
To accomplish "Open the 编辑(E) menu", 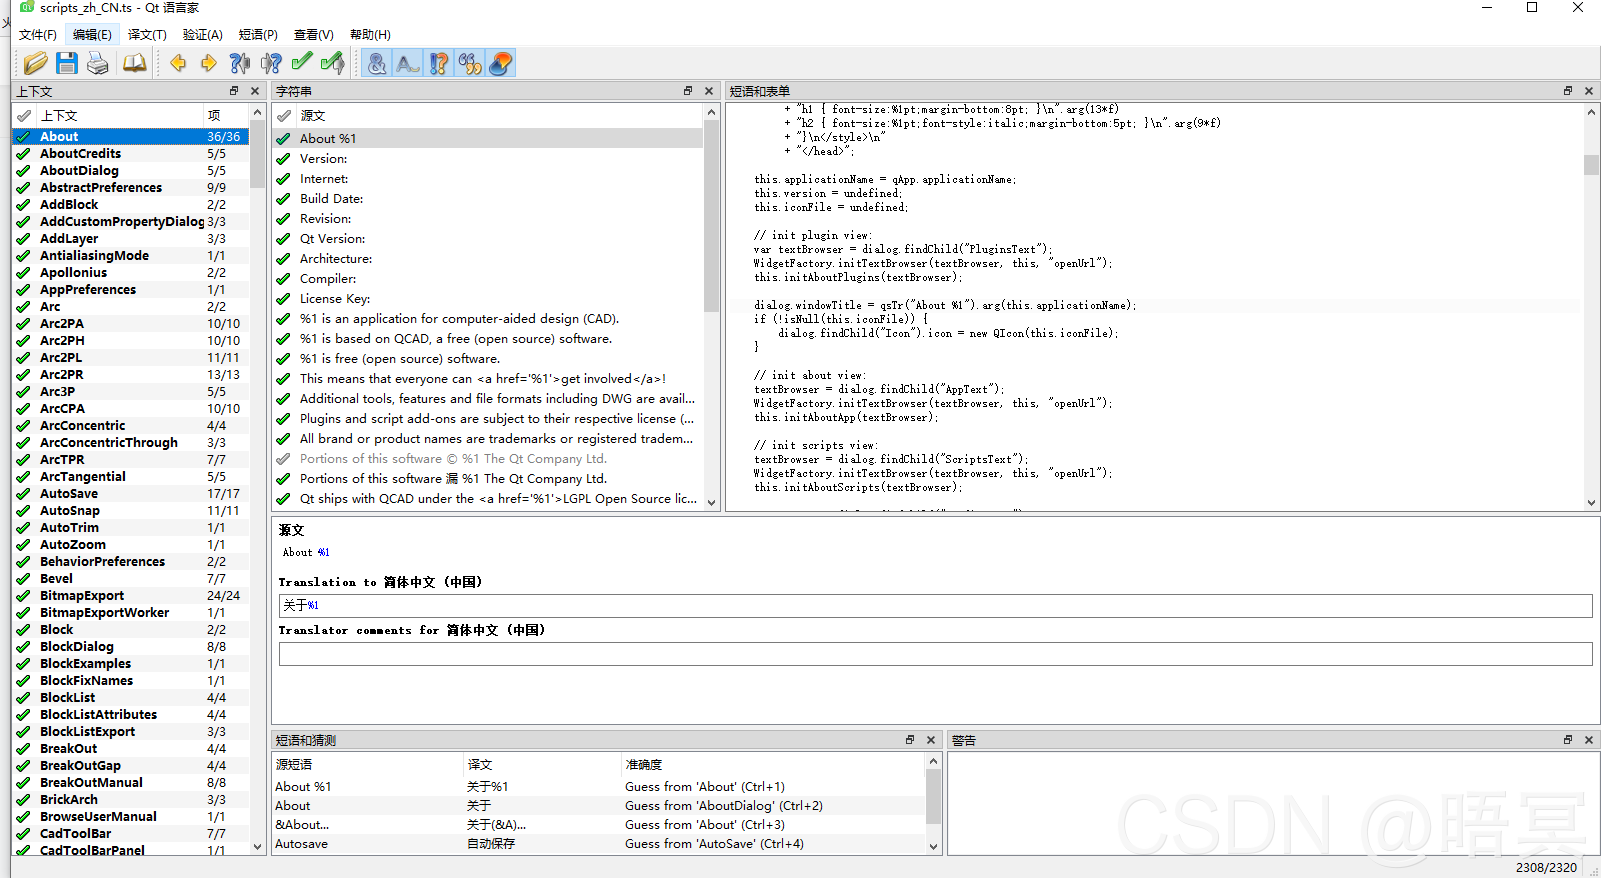I will (92, 34).
